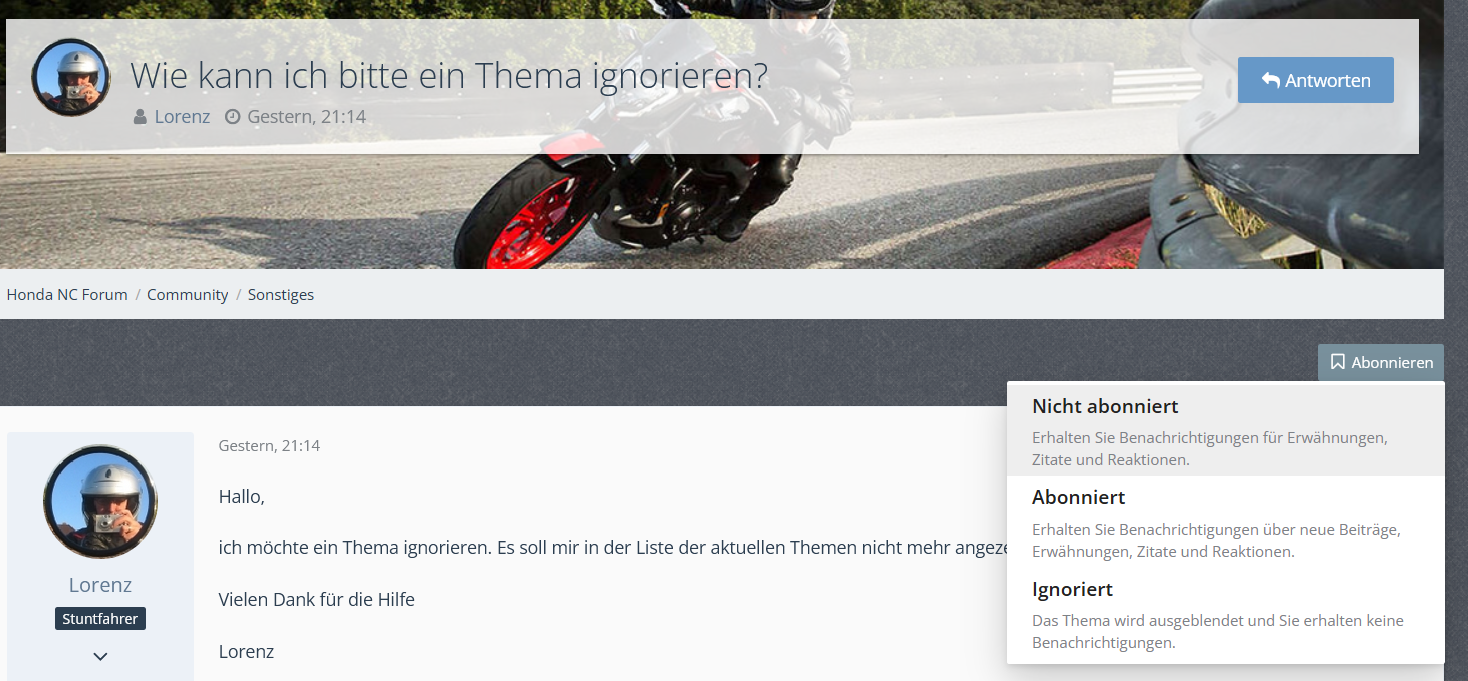
Task: Click the user icon beside Lorenz
Action: (141, 117)
